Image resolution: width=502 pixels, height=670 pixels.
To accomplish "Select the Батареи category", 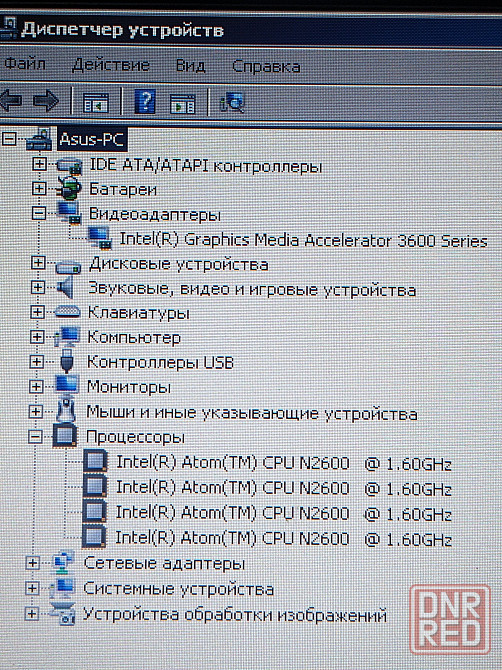I will point(123,189).
